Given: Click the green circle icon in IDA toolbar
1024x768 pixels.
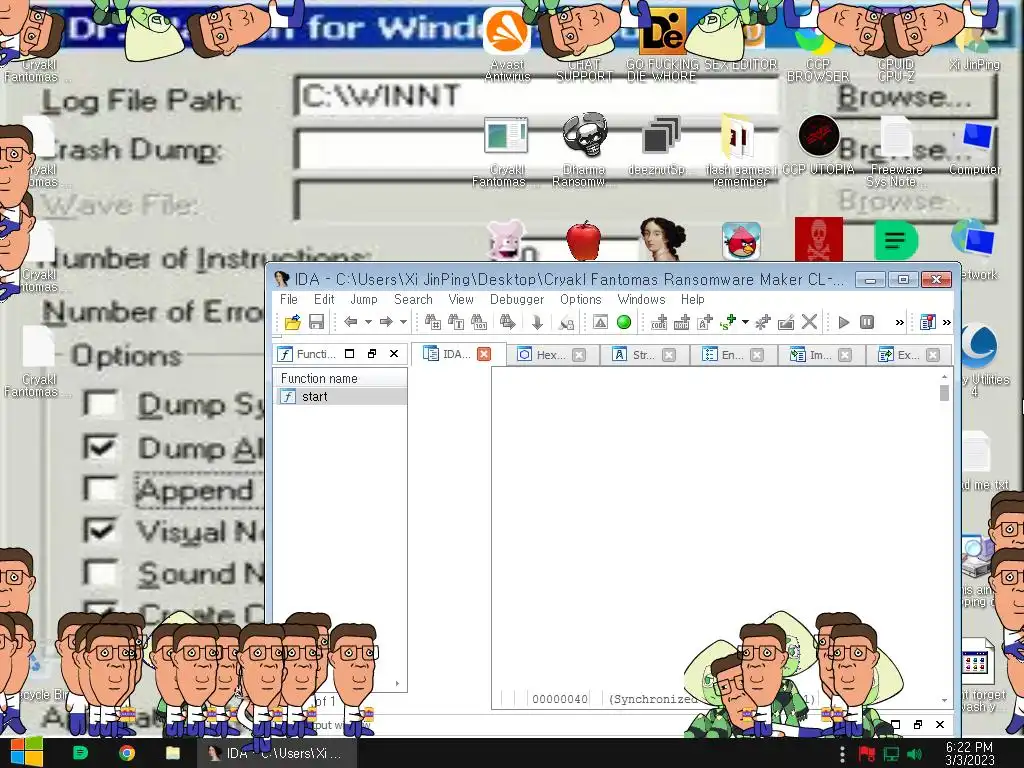Looking at the screenshot, I should pyautogui.click(x=624, y=322).
